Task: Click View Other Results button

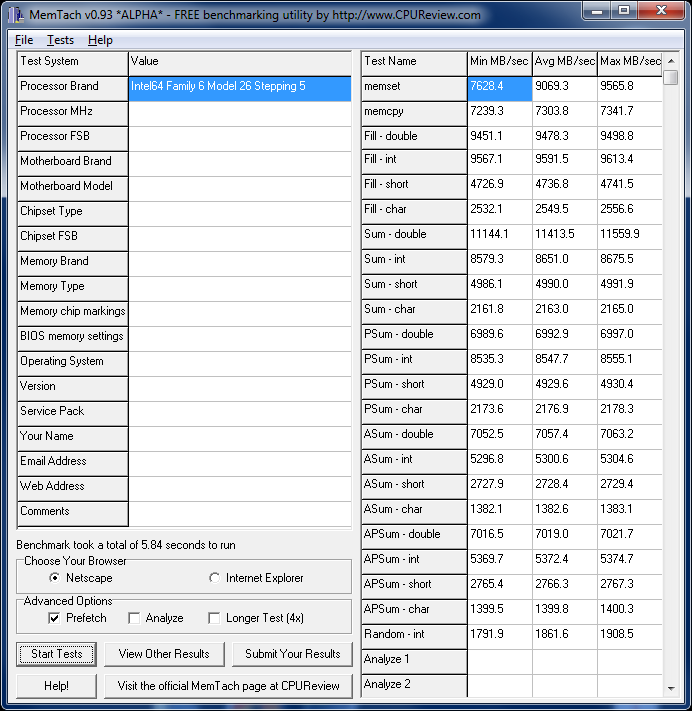Action: click(164, 654)
